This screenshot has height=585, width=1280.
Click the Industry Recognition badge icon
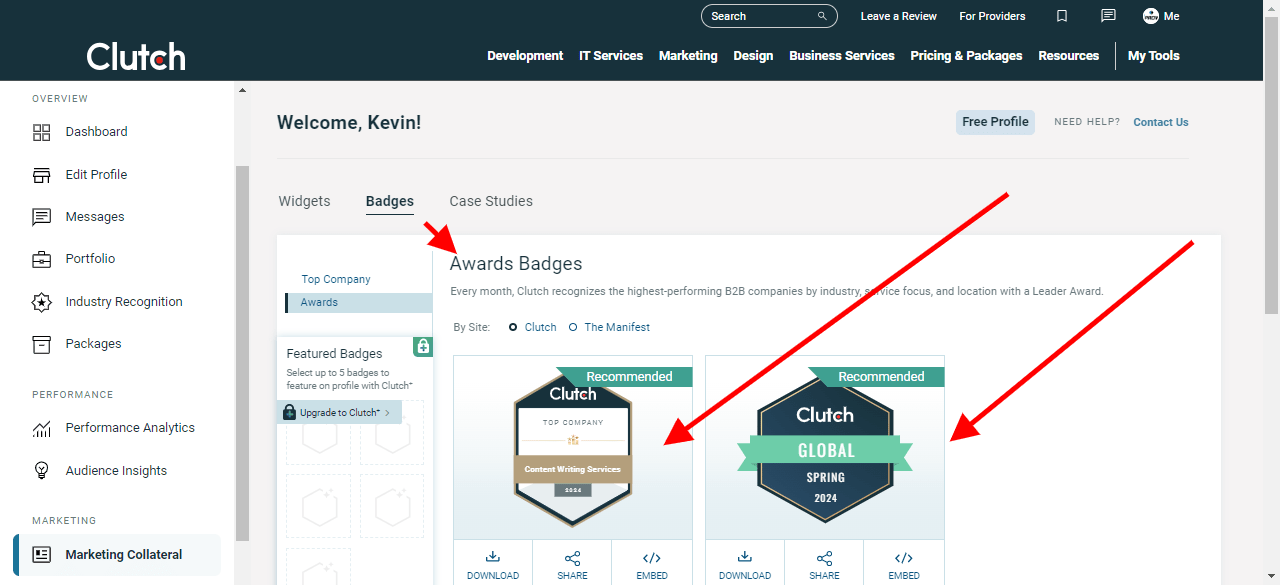point(42,302)
